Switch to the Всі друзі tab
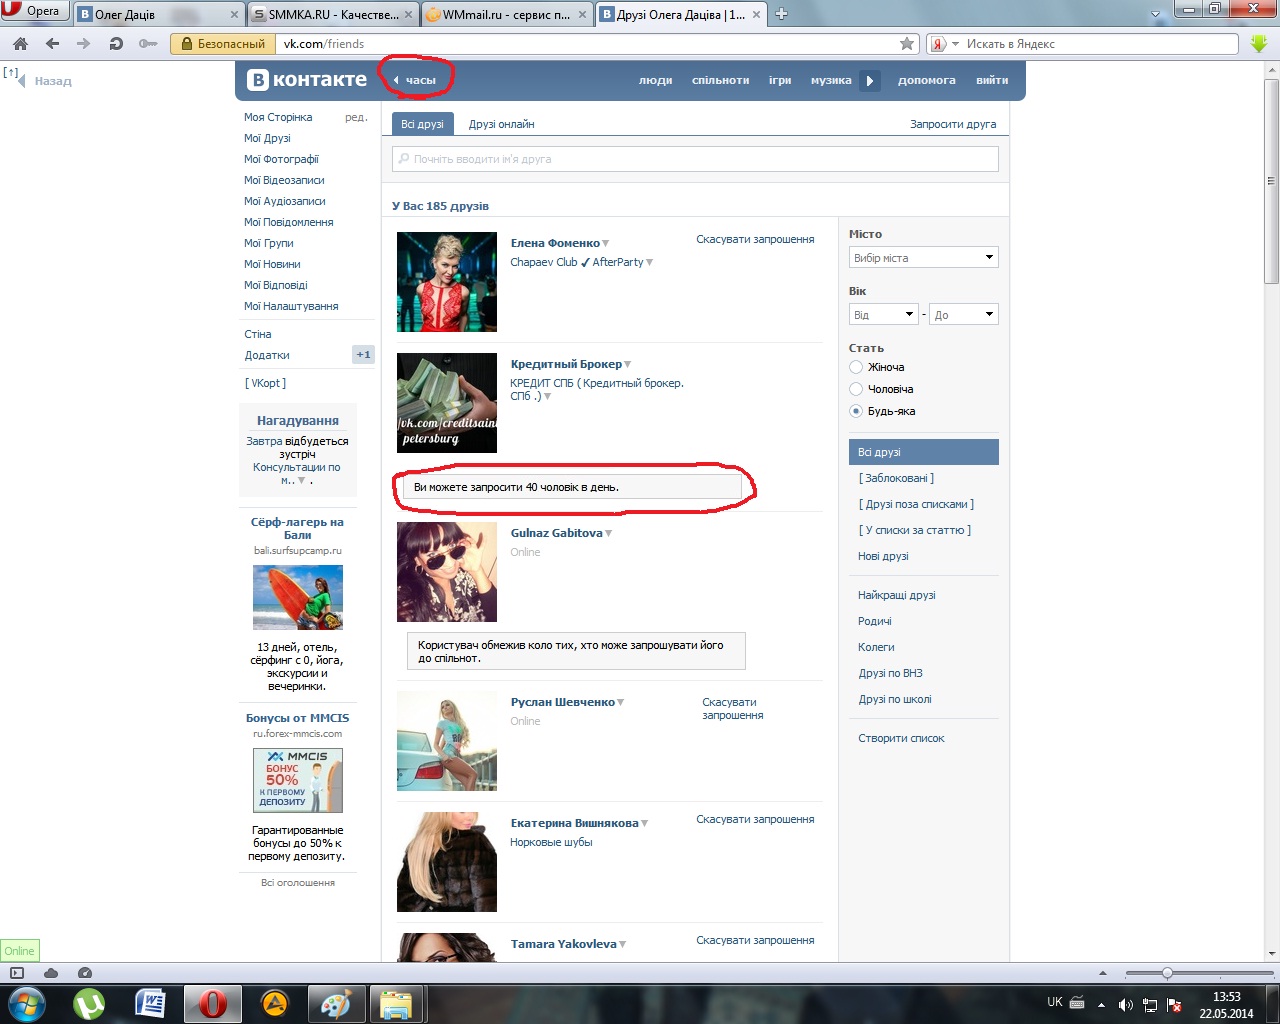 [x=422, y=124]
